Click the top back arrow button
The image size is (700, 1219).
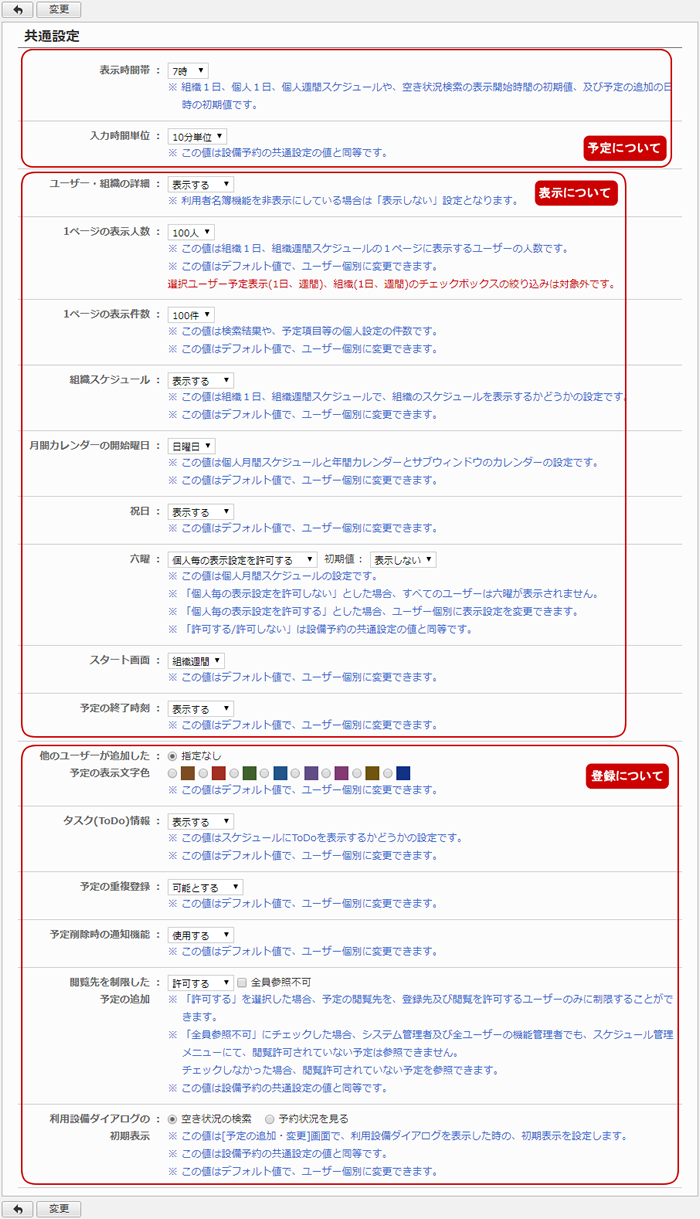point(16,9)
